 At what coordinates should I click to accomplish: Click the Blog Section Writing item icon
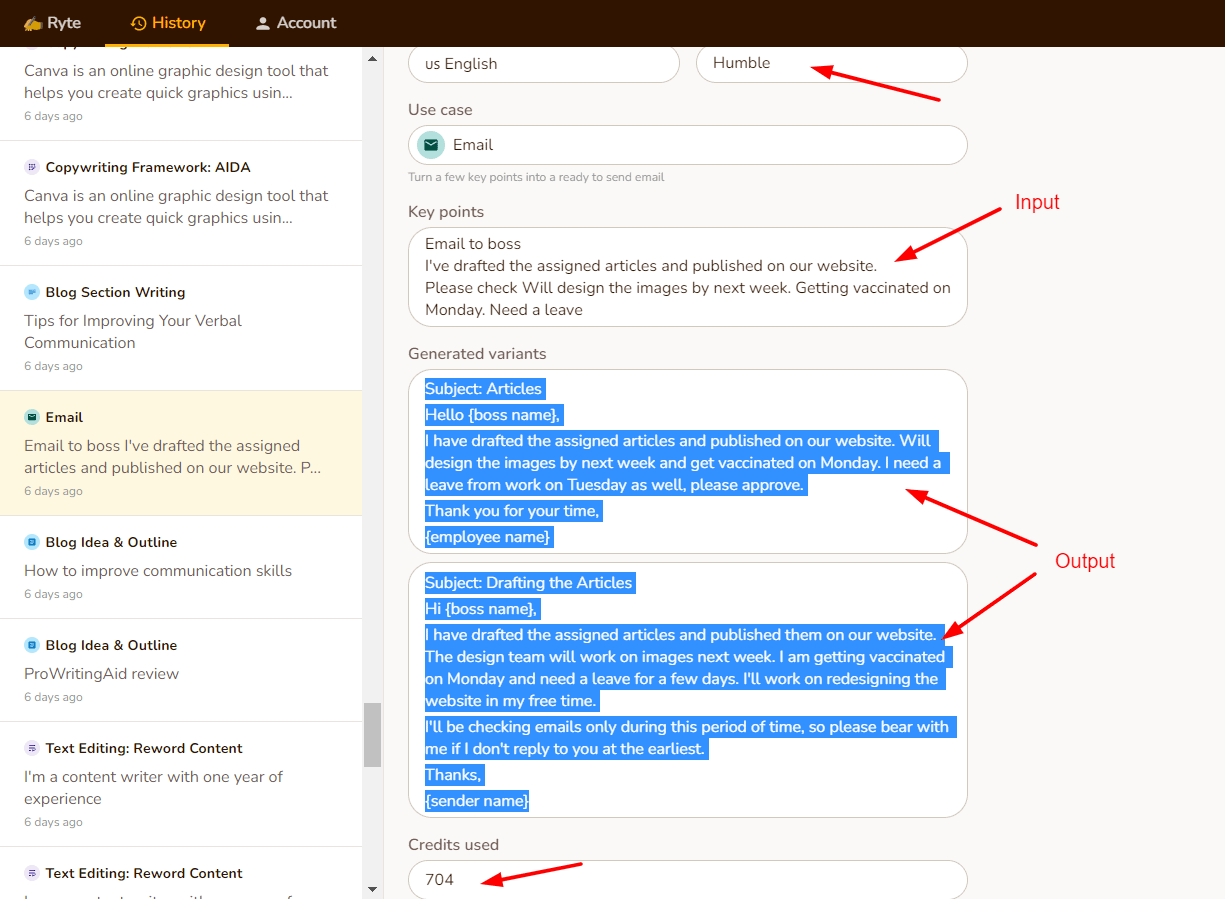coord(32,292)
